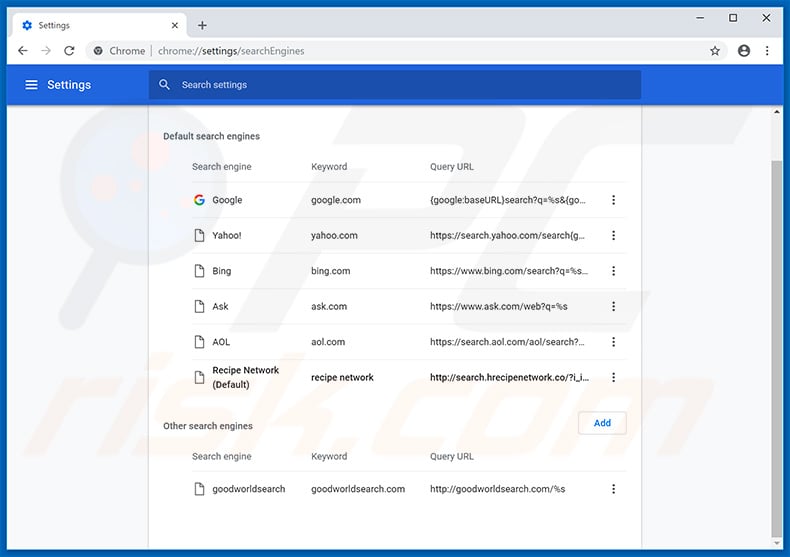This screenshot has width=790, height=557.
Task: Click the google:baseURL query URL
Action: (x=508, y=200)
